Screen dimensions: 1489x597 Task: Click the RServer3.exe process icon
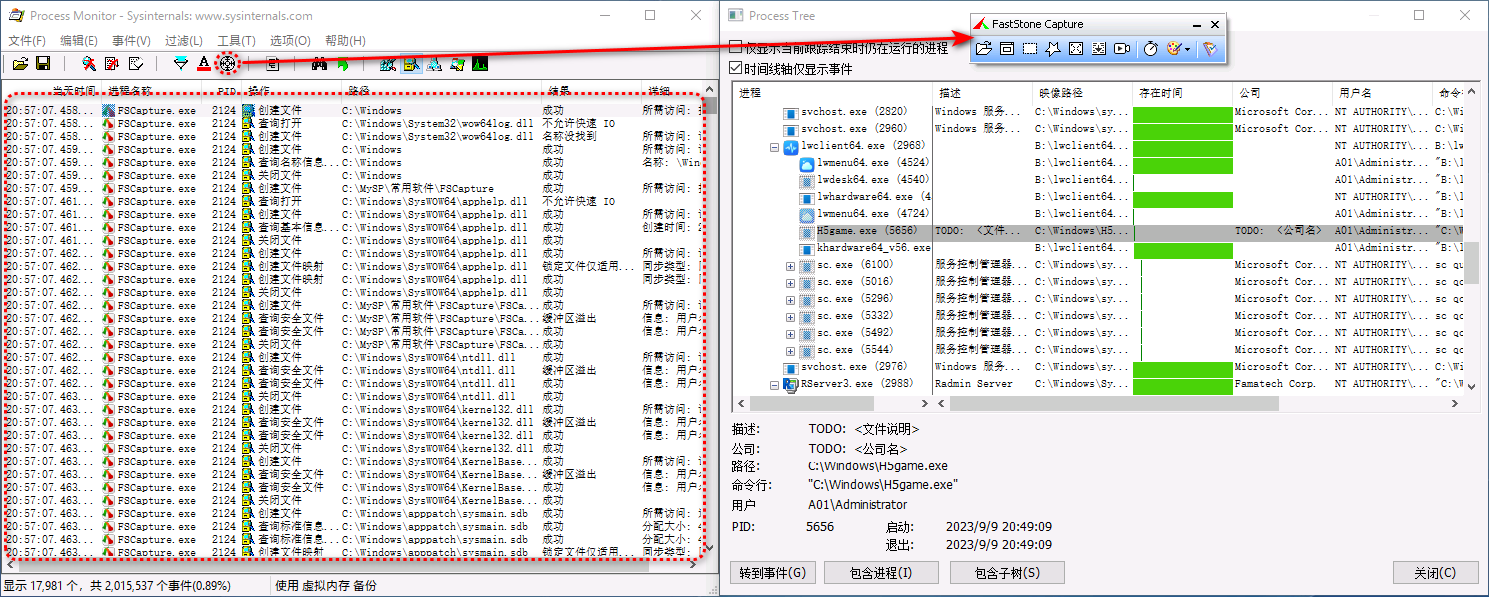click(x=791, y=384)
